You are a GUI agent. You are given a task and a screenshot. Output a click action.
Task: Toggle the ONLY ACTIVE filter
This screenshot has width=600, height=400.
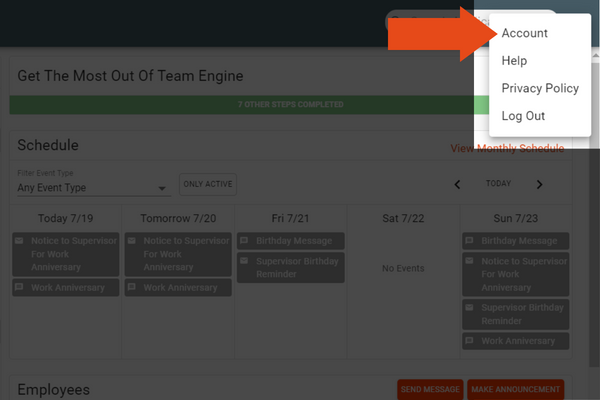pyautogui.click(x=208, y=184)
